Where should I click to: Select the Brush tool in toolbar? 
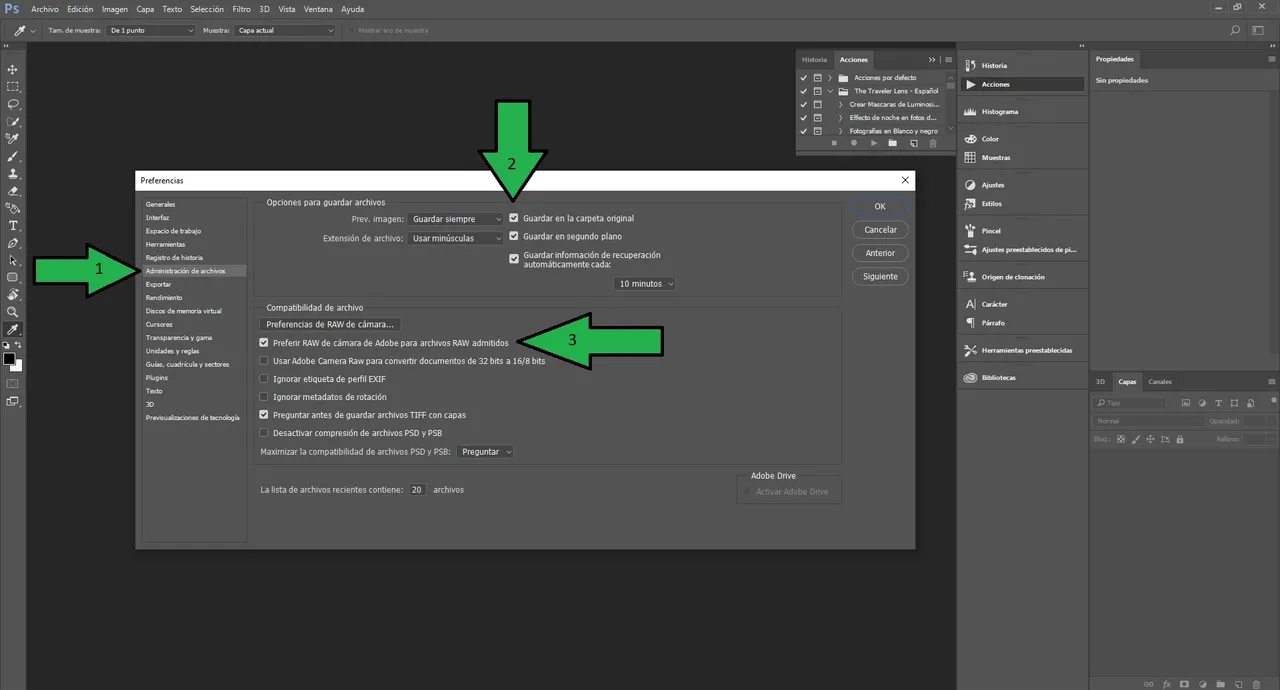13,156
